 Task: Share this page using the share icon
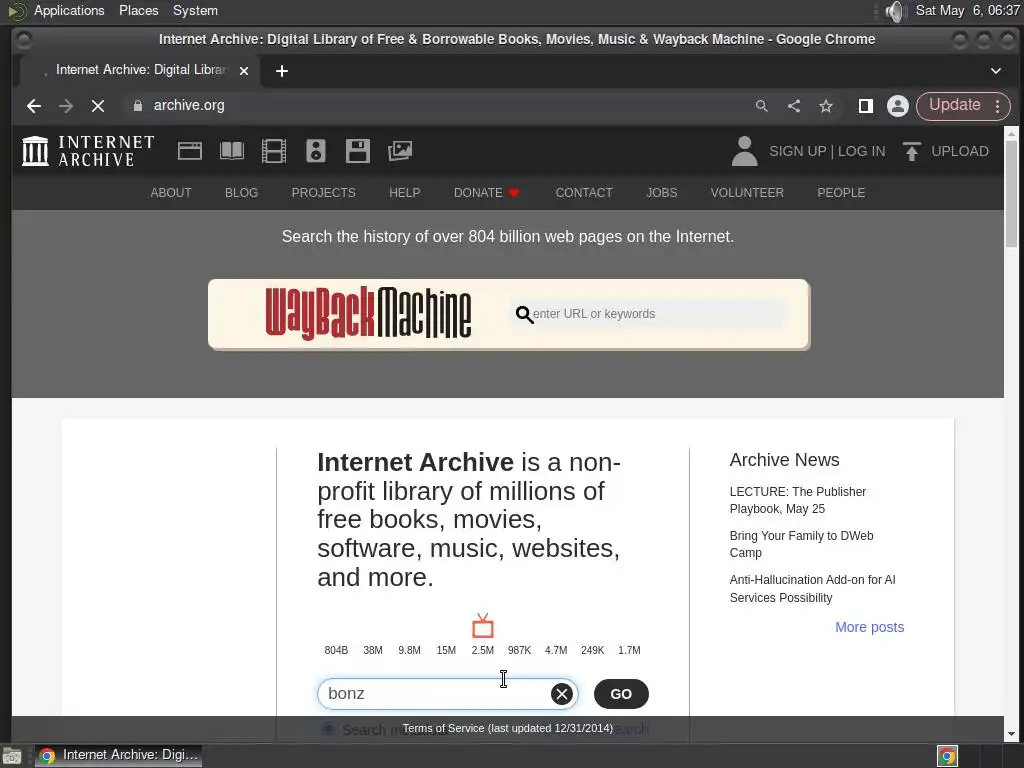pos(793,106)
